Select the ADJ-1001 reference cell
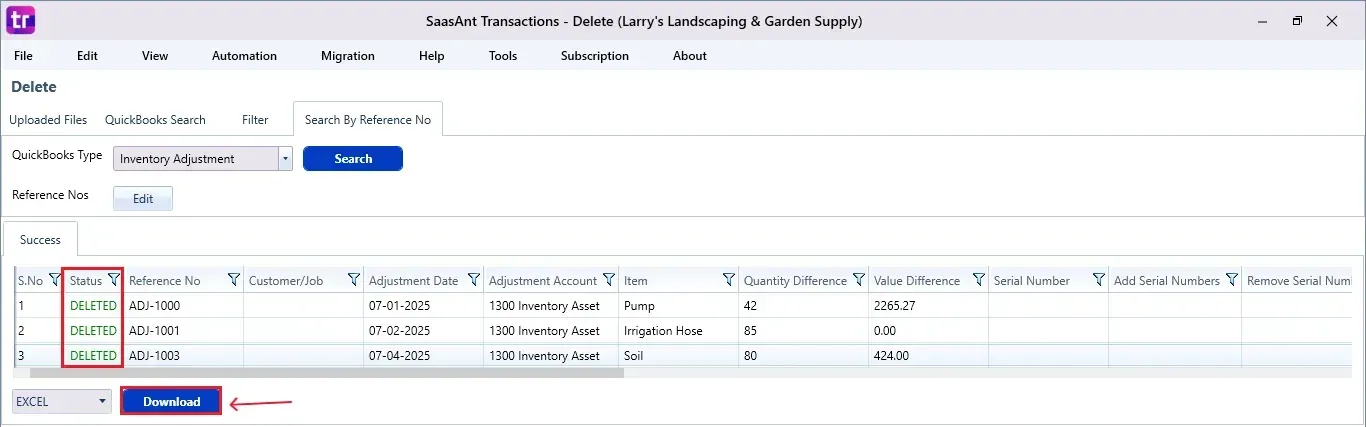 pyautogui.click(x=184, y=331)
